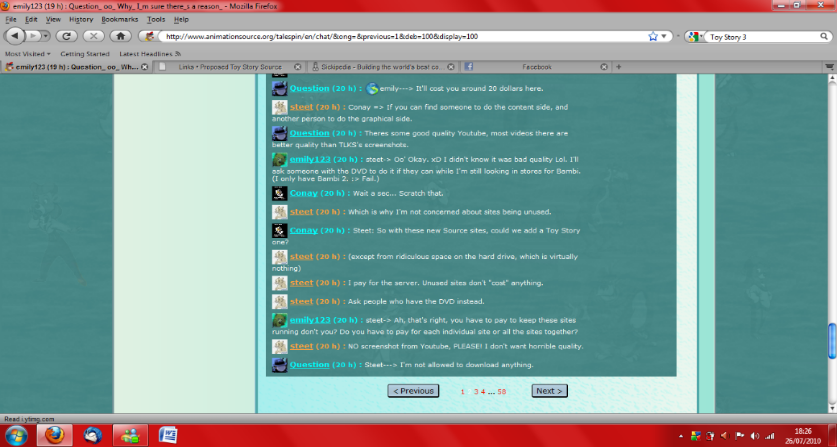Go back with Firefox's Back arrow
This screenshot has width=837, height=447.
pyautogui.click(x=15, y=36)
